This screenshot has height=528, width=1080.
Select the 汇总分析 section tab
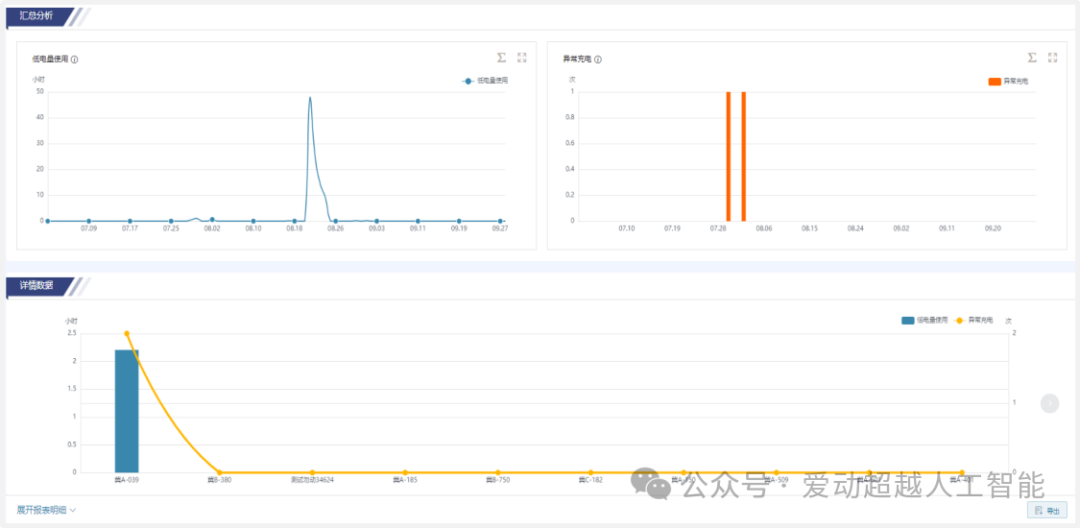tap(37, 16)
